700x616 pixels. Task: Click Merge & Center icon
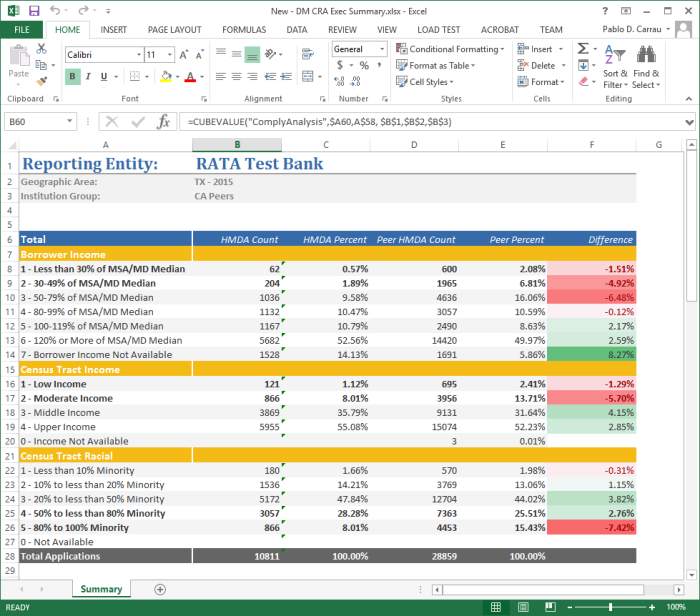(308, 76)
